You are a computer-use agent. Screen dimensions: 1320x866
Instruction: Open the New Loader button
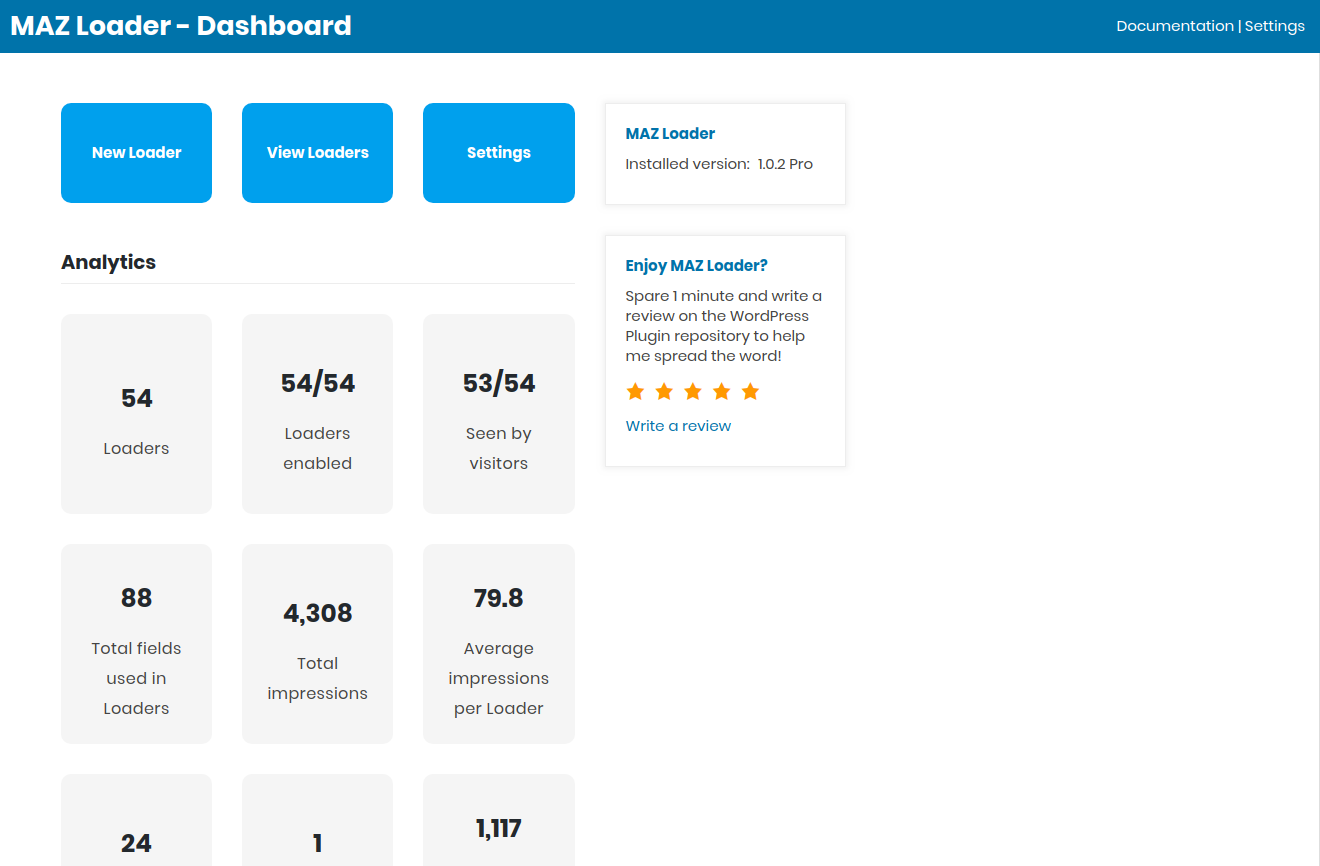(x=136, y=153)
